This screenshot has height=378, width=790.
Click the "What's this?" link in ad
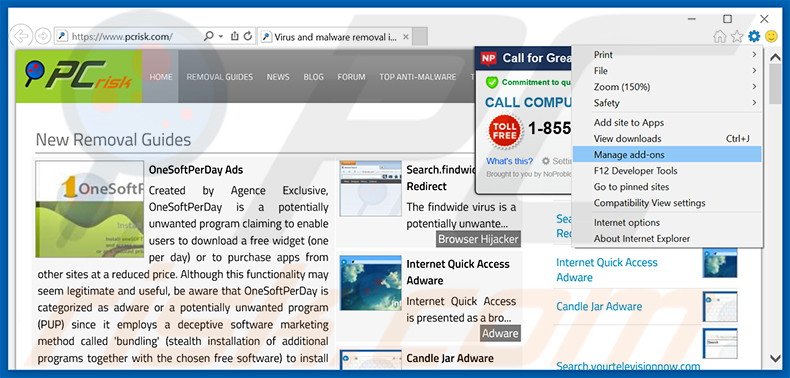pos(509,161)
